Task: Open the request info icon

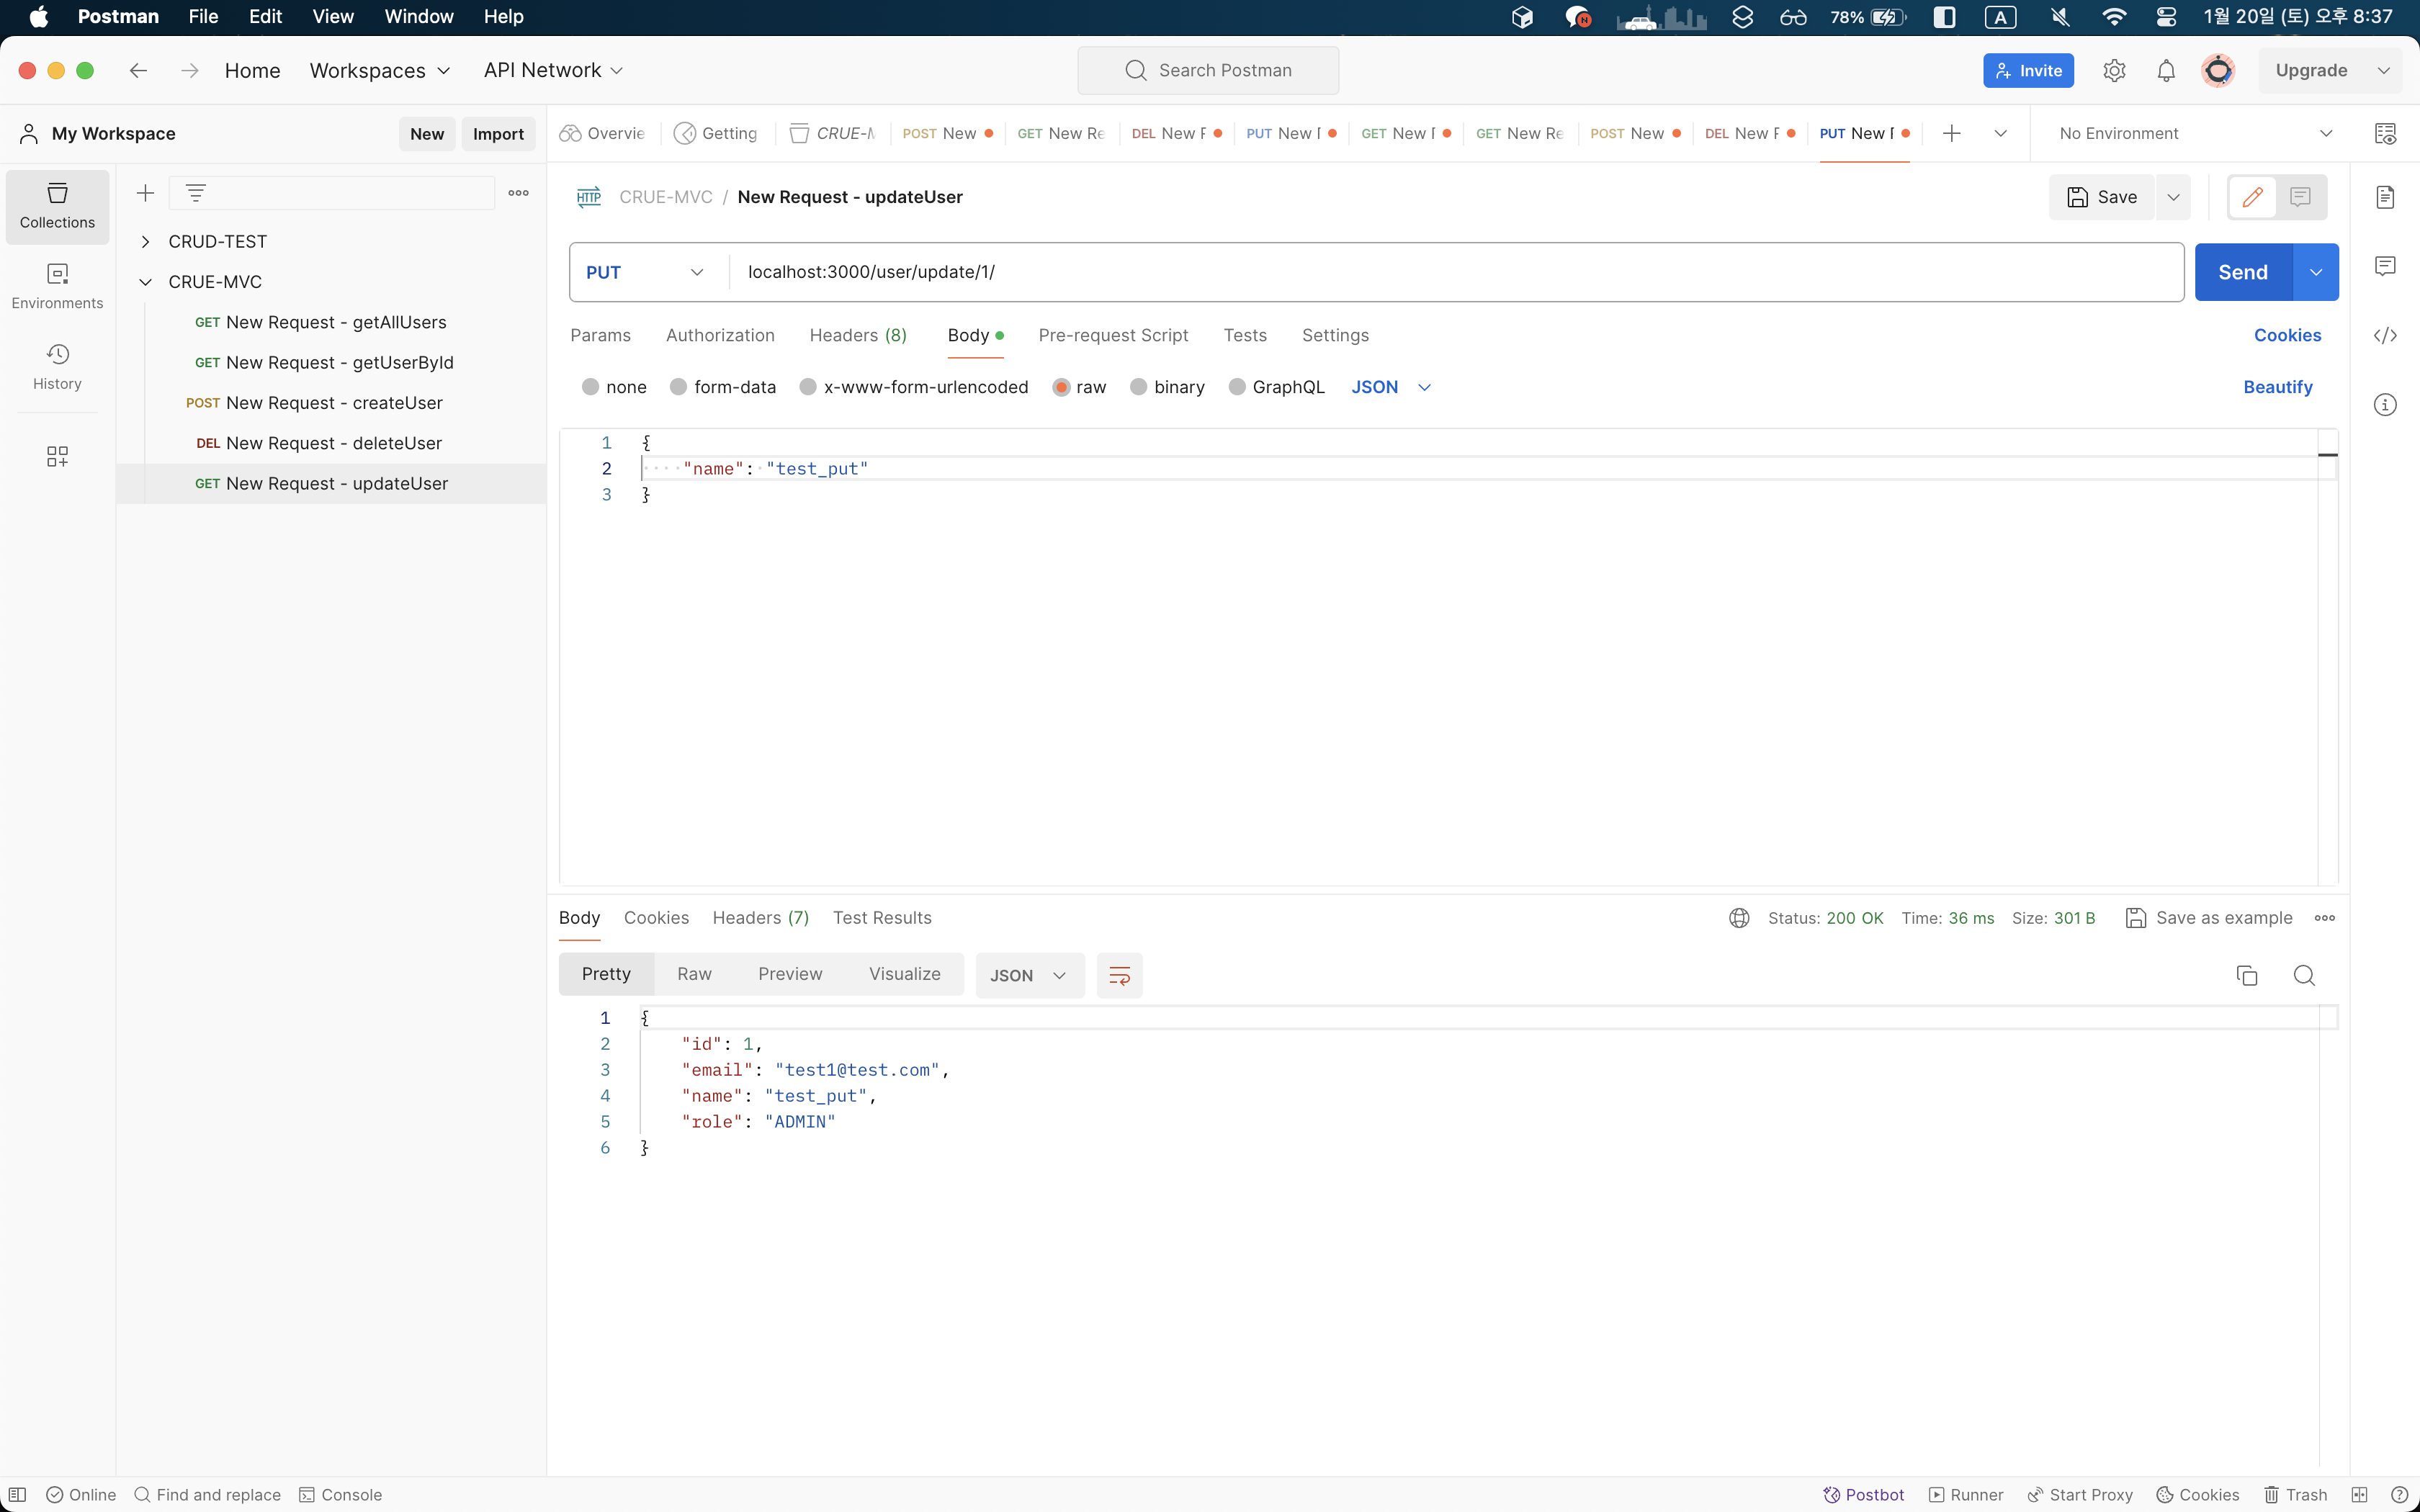Action: click(x=2385, y=405)
